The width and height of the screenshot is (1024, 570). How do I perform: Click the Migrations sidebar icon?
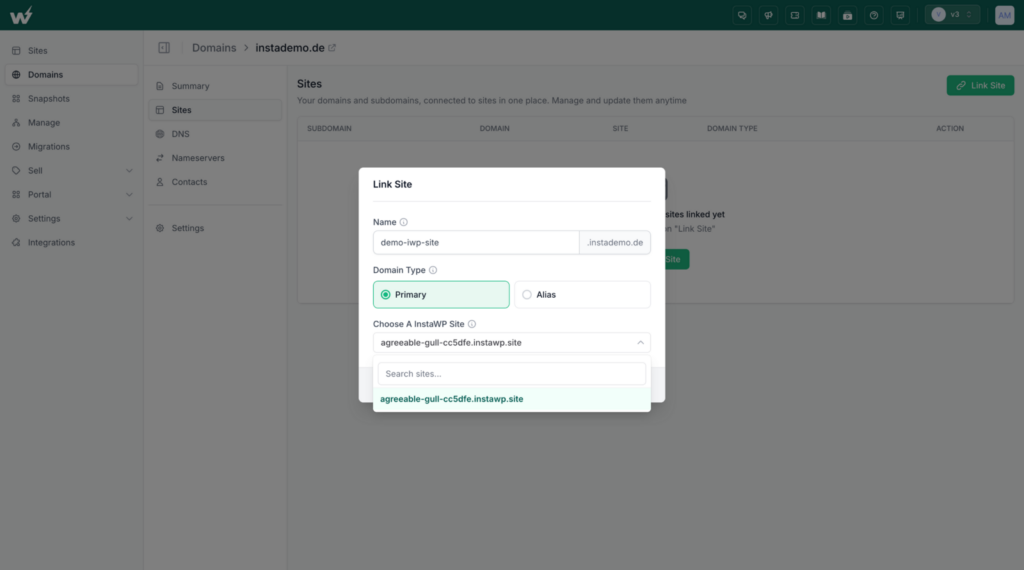[16, 146]
